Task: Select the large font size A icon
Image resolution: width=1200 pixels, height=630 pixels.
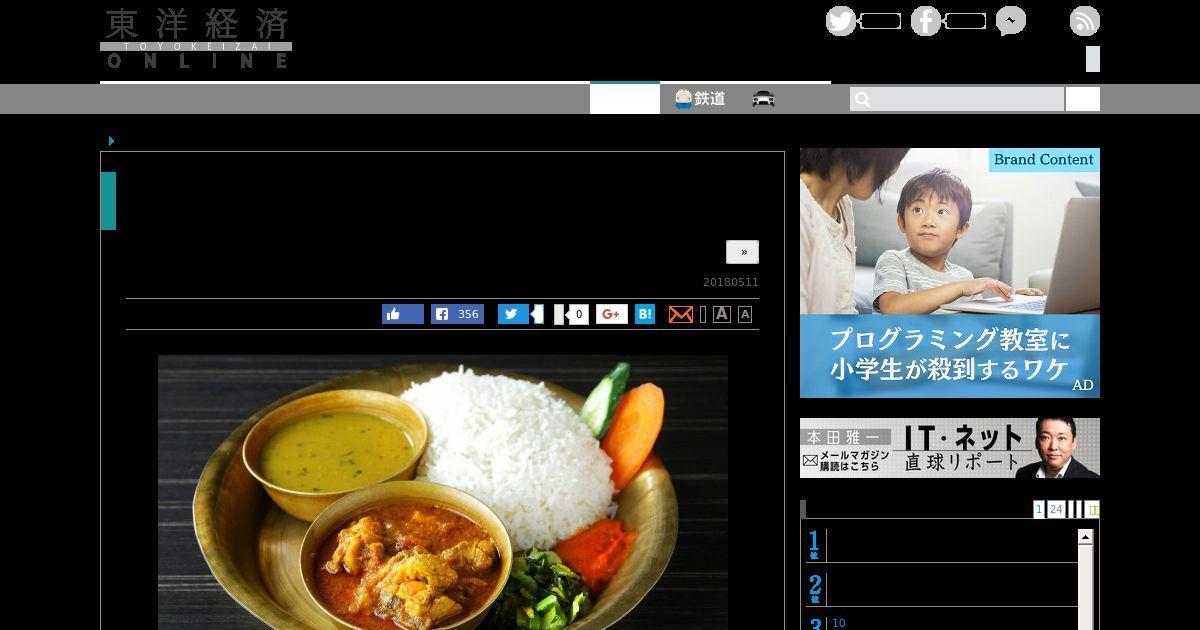Action: (x=722, y=314)
